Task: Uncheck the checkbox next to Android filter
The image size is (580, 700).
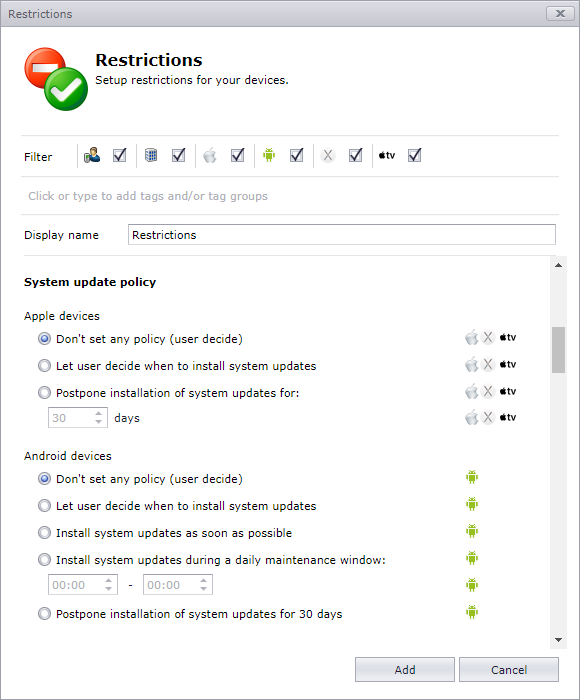Action: point(296,155)
